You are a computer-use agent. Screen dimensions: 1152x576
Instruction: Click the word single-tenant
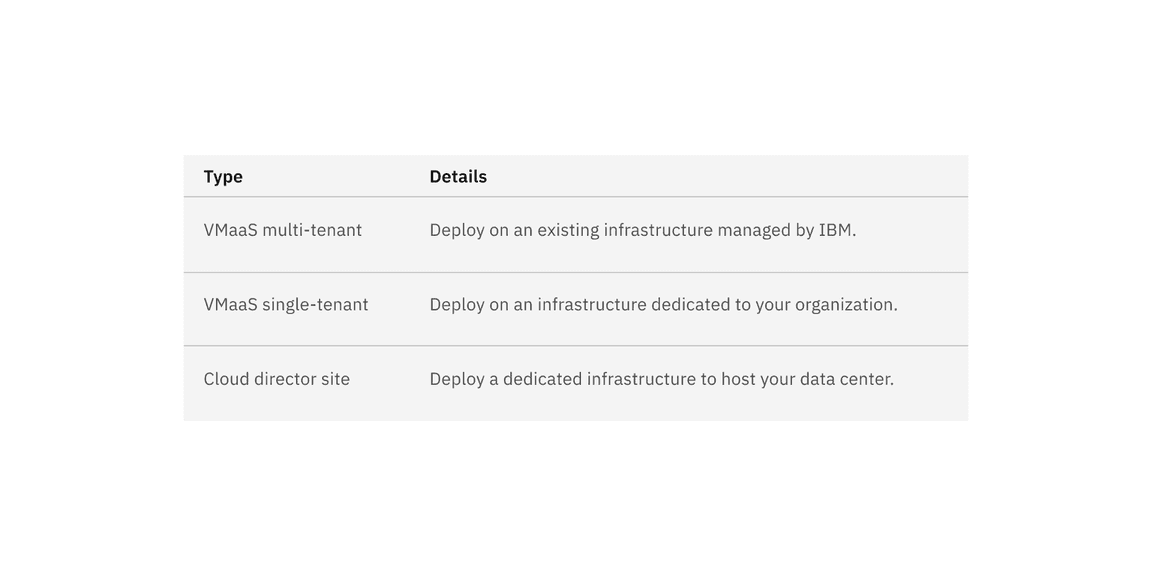(315, 305)
